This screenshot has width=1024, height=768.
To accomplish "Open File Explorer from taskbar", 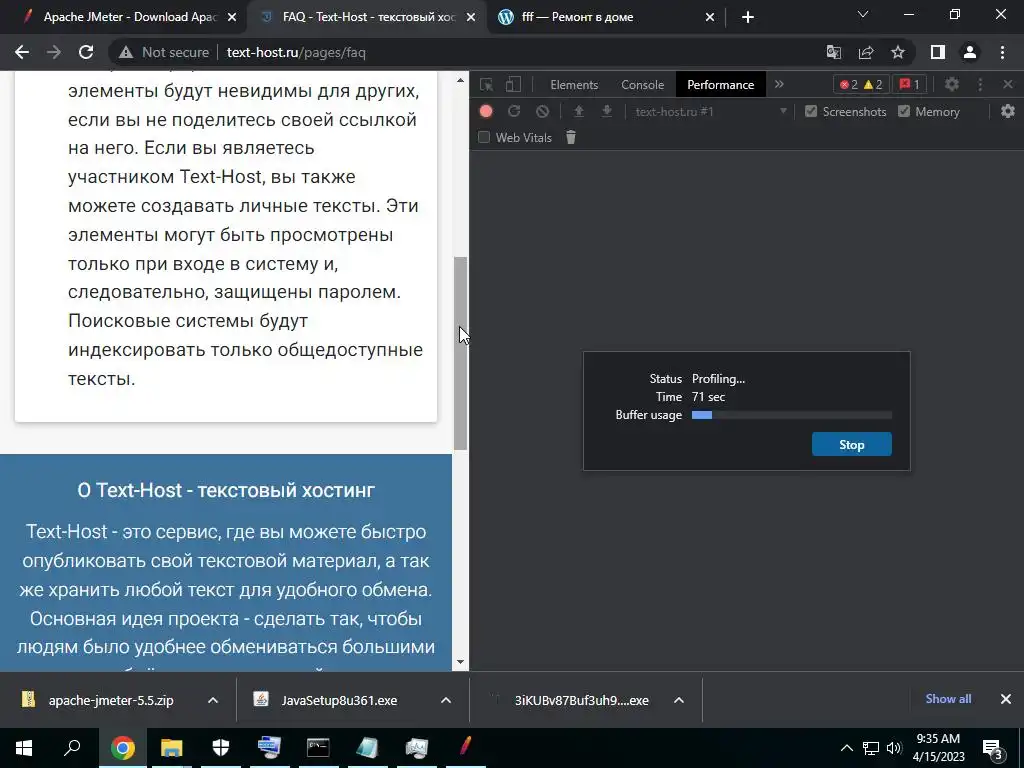I will tap(172, 748).
